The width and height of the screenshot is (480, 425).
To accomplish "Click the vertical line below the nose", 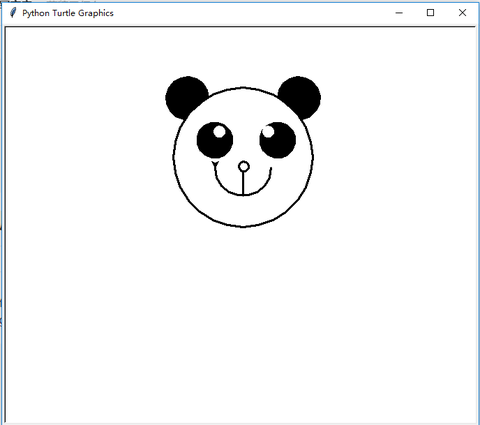I will click(x=243, y=183).
